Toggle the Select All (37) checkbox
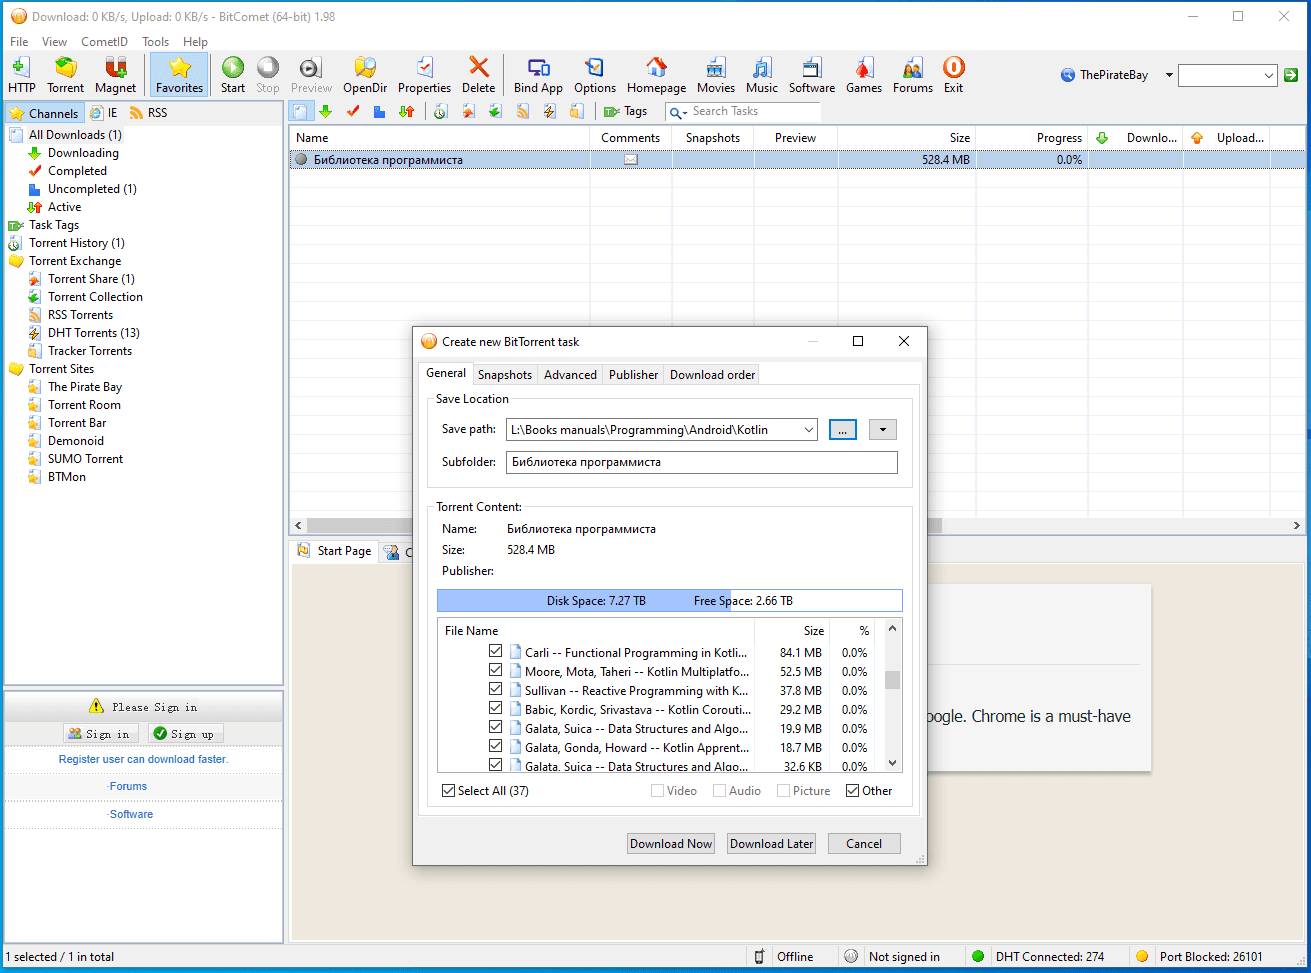The height and width of the screenshot is (973, 1311). pyautogui.click(x=449, y=790)
